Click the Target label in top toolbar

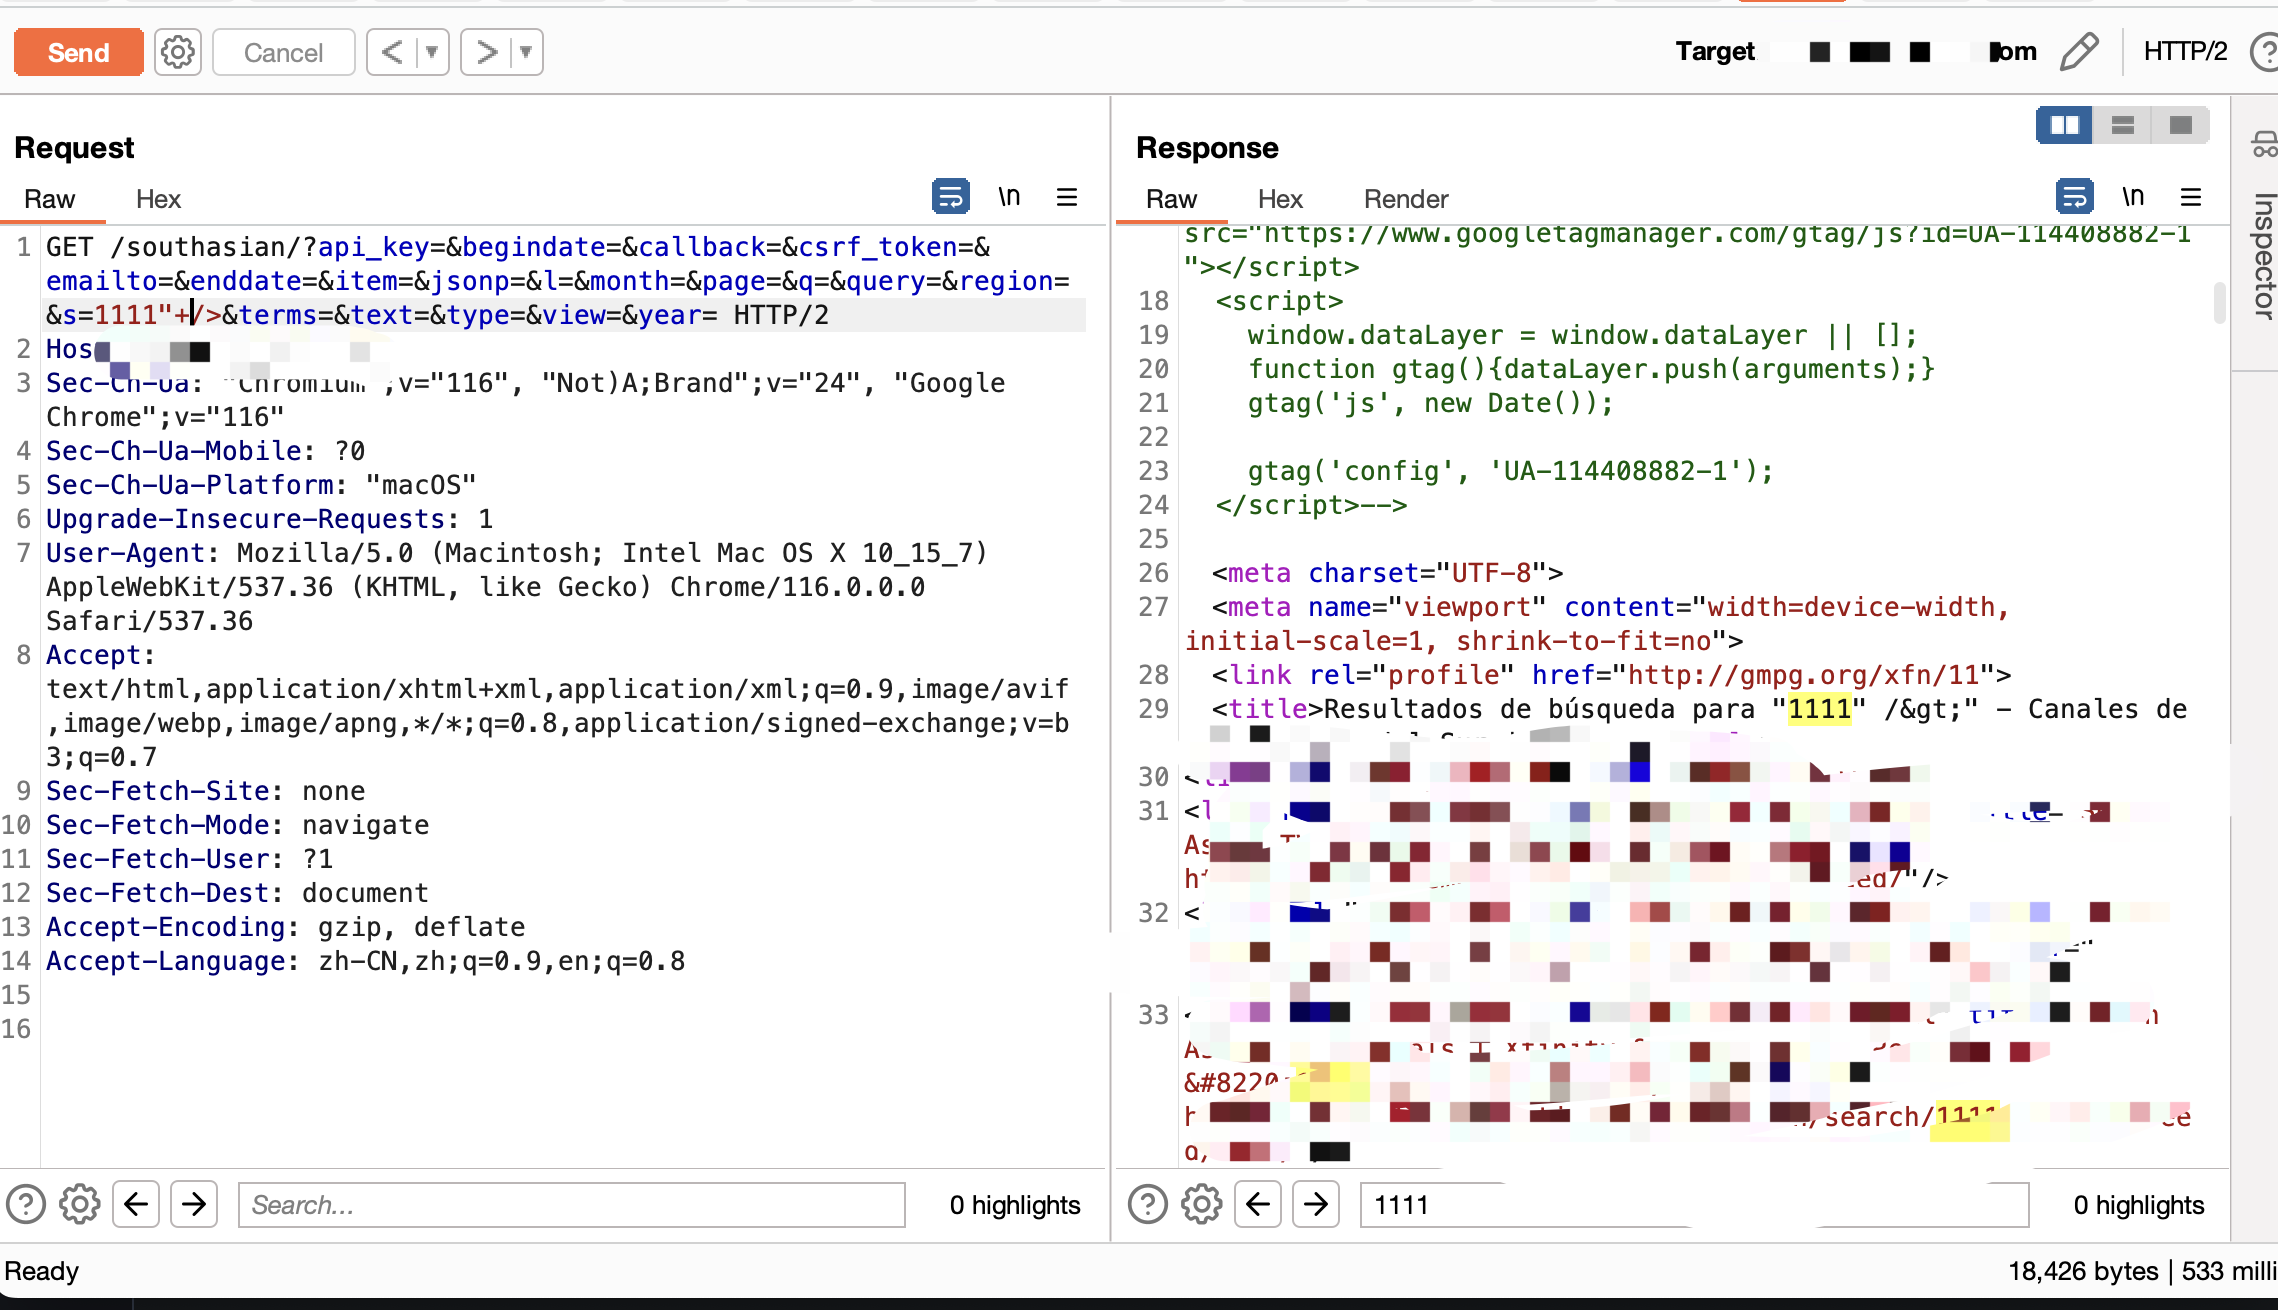[1716, 52]
